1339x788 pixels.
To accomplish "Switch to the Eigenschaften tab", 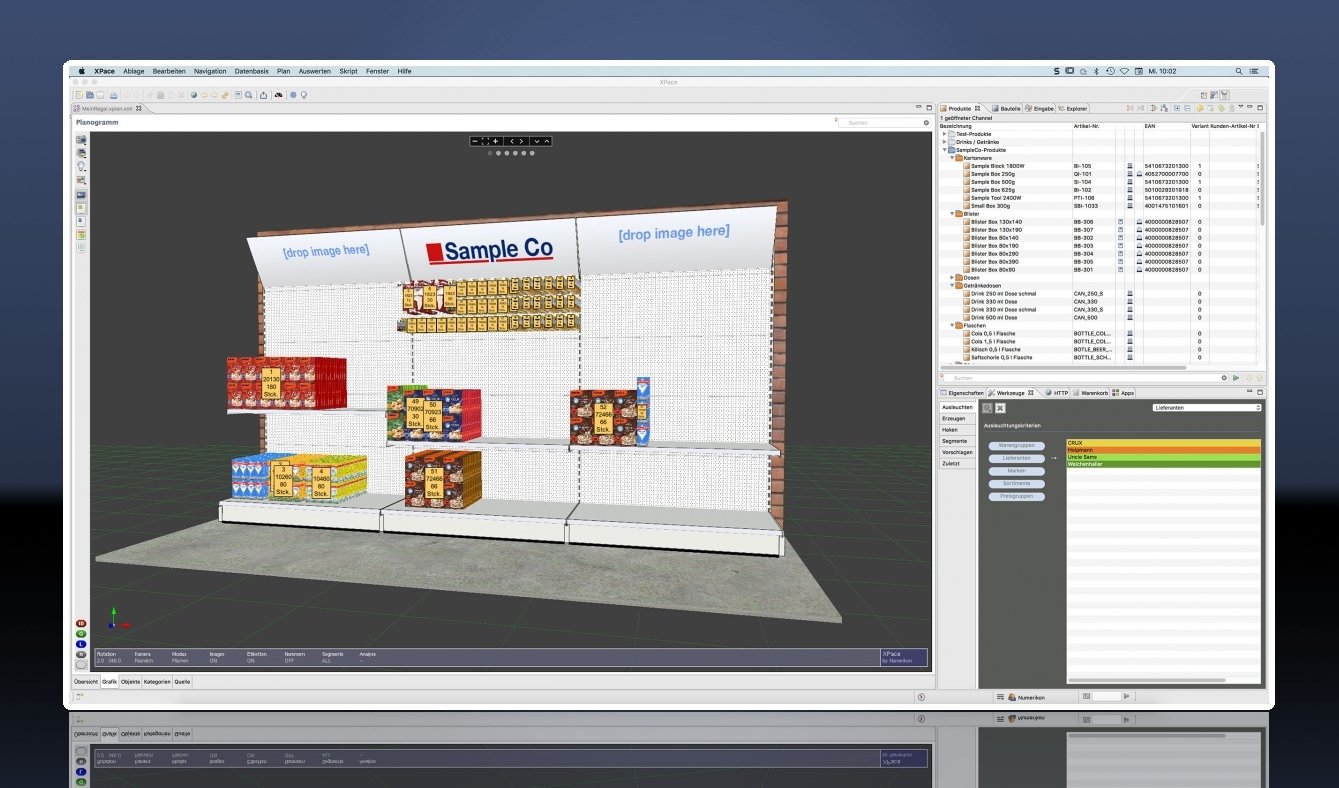I will coord(962,393).
